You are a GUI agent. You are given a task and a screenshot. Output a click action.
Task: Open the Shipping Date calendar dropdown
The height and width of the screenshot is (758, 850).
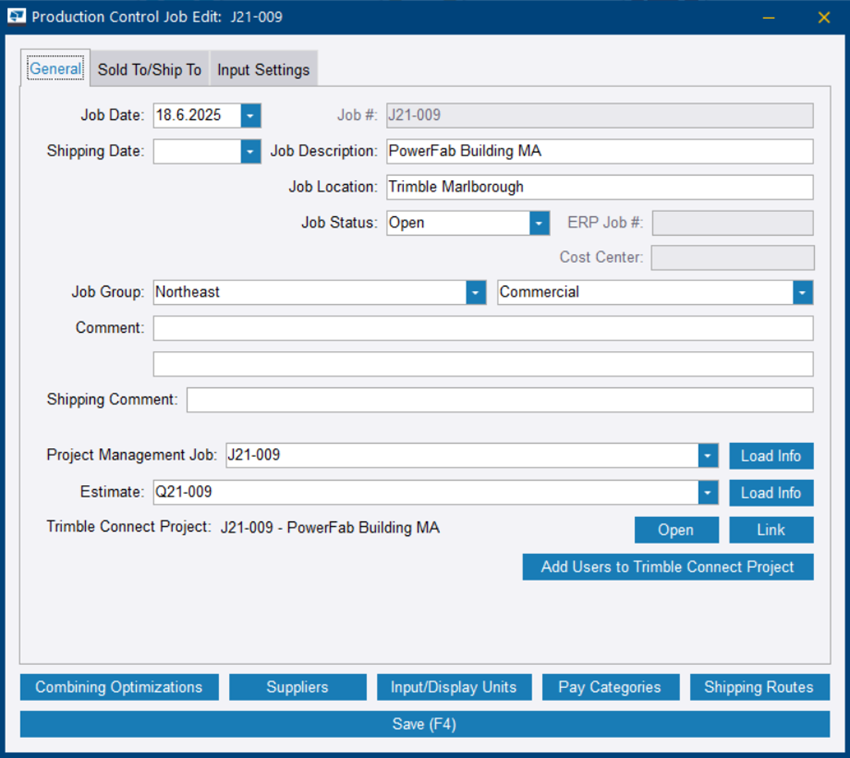coord(251,151)
